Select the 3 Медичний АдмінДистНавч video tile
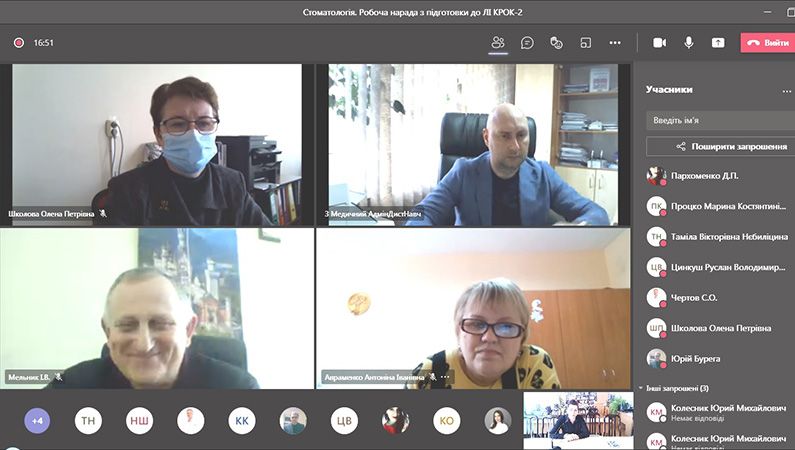The height and width of the screenshot is (450, 795). (473, 144)
